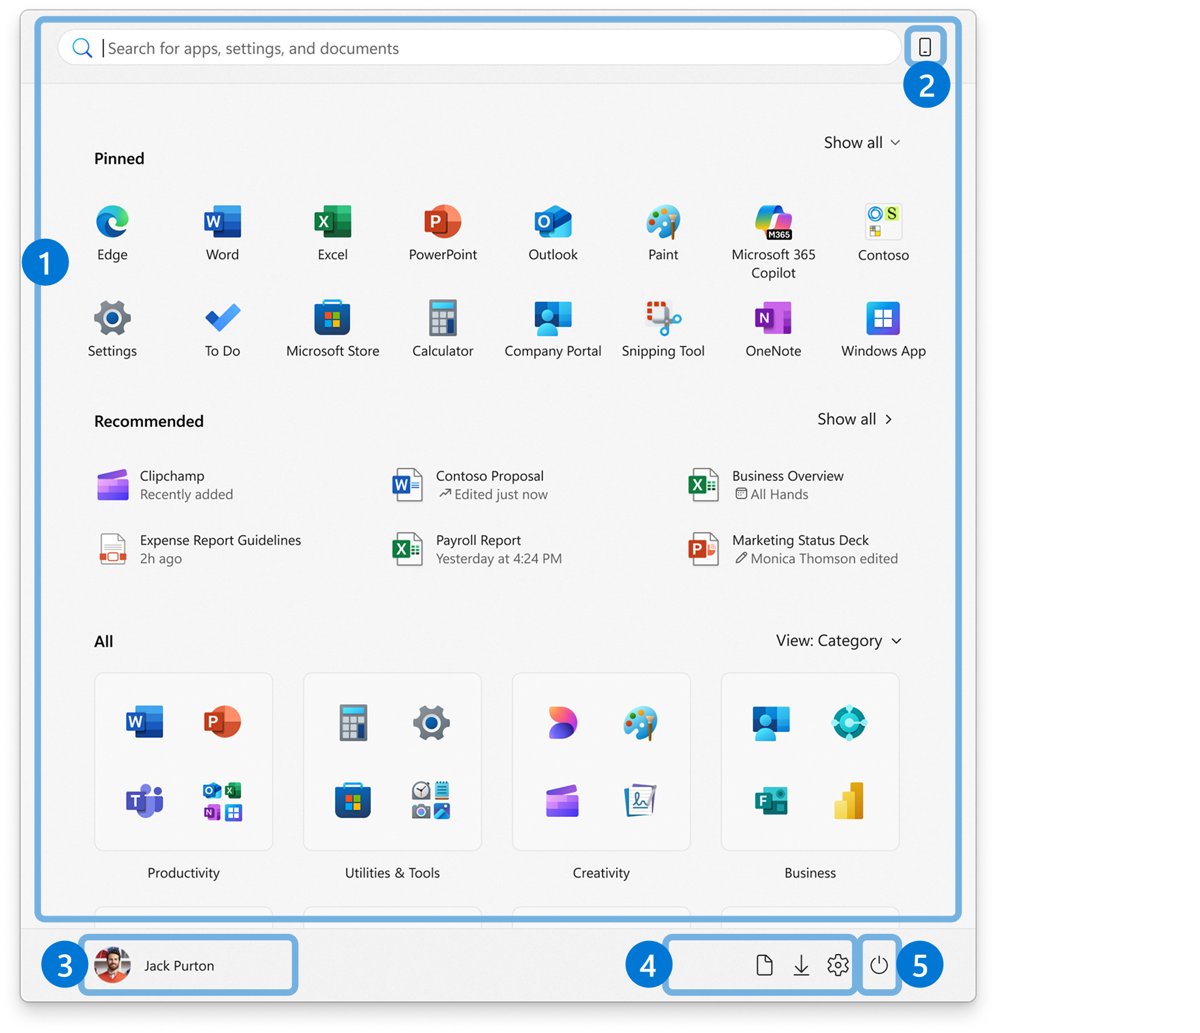
Task: Open Calculator in Utilities & Tools category
Action: coord(353,721)
